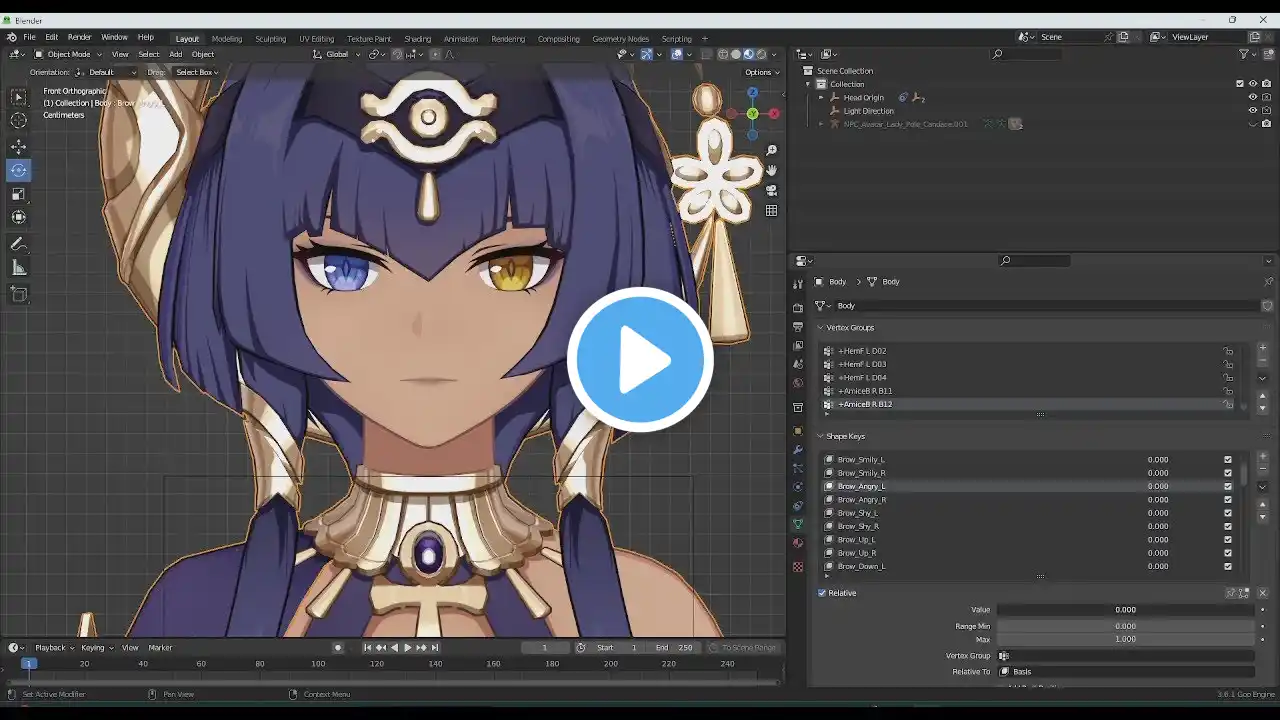The image size is (1280, 720).
Task: Open Shape Key specials dropdown arrow
Action: [x=1263, y=487]
